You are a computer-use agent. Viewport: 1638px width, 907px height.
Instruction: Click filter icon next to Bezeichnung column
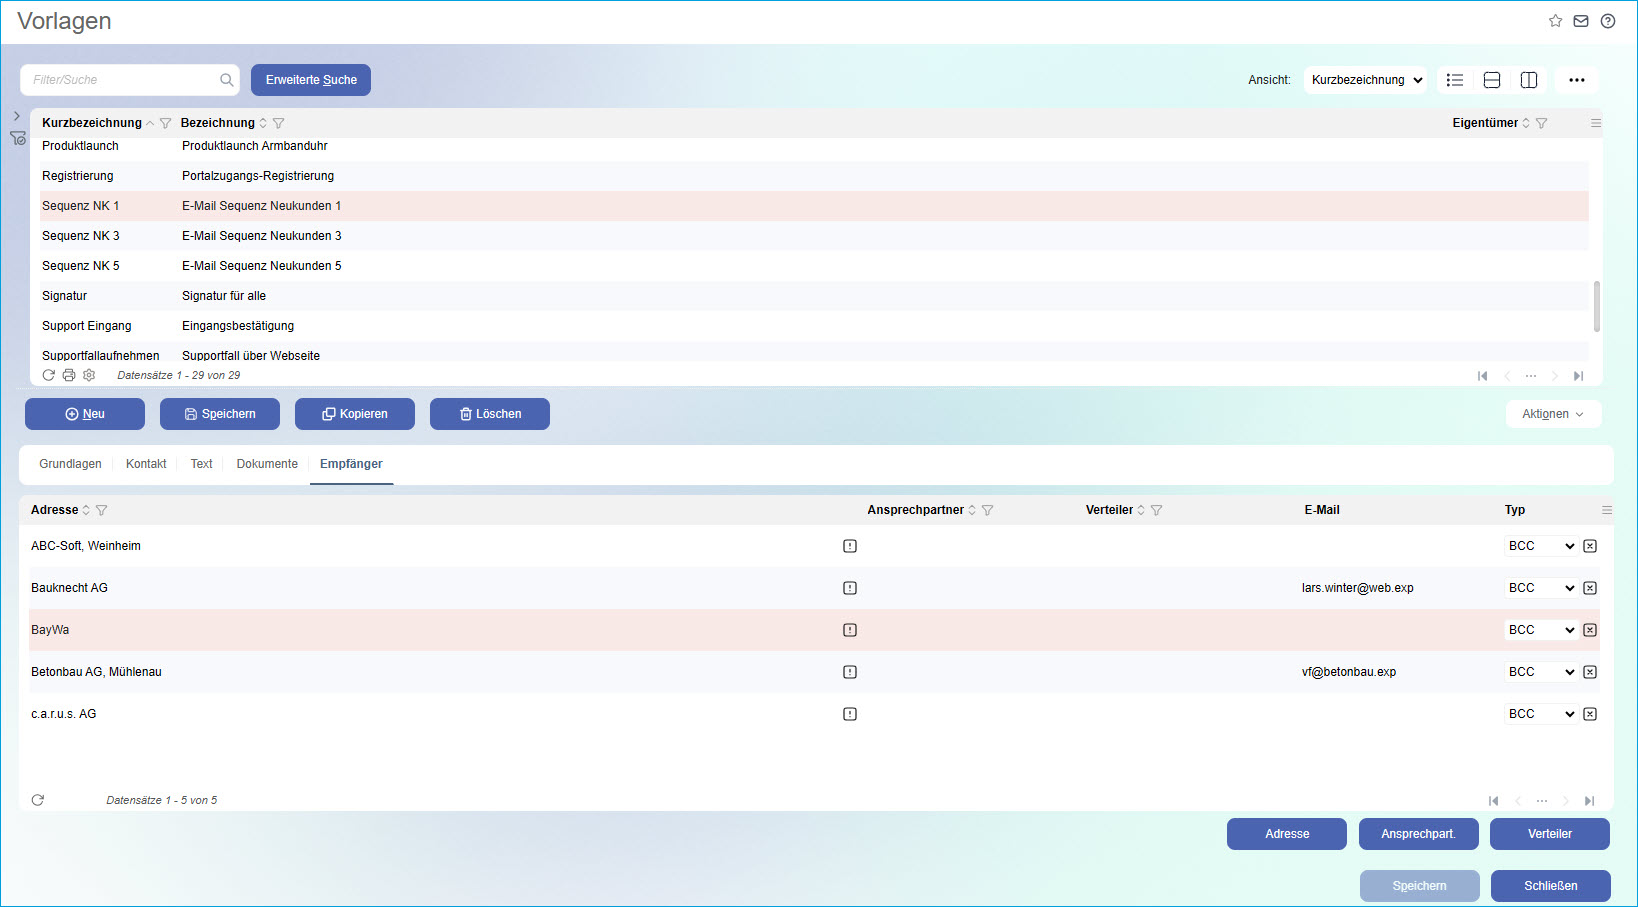[x=279, y=123]
